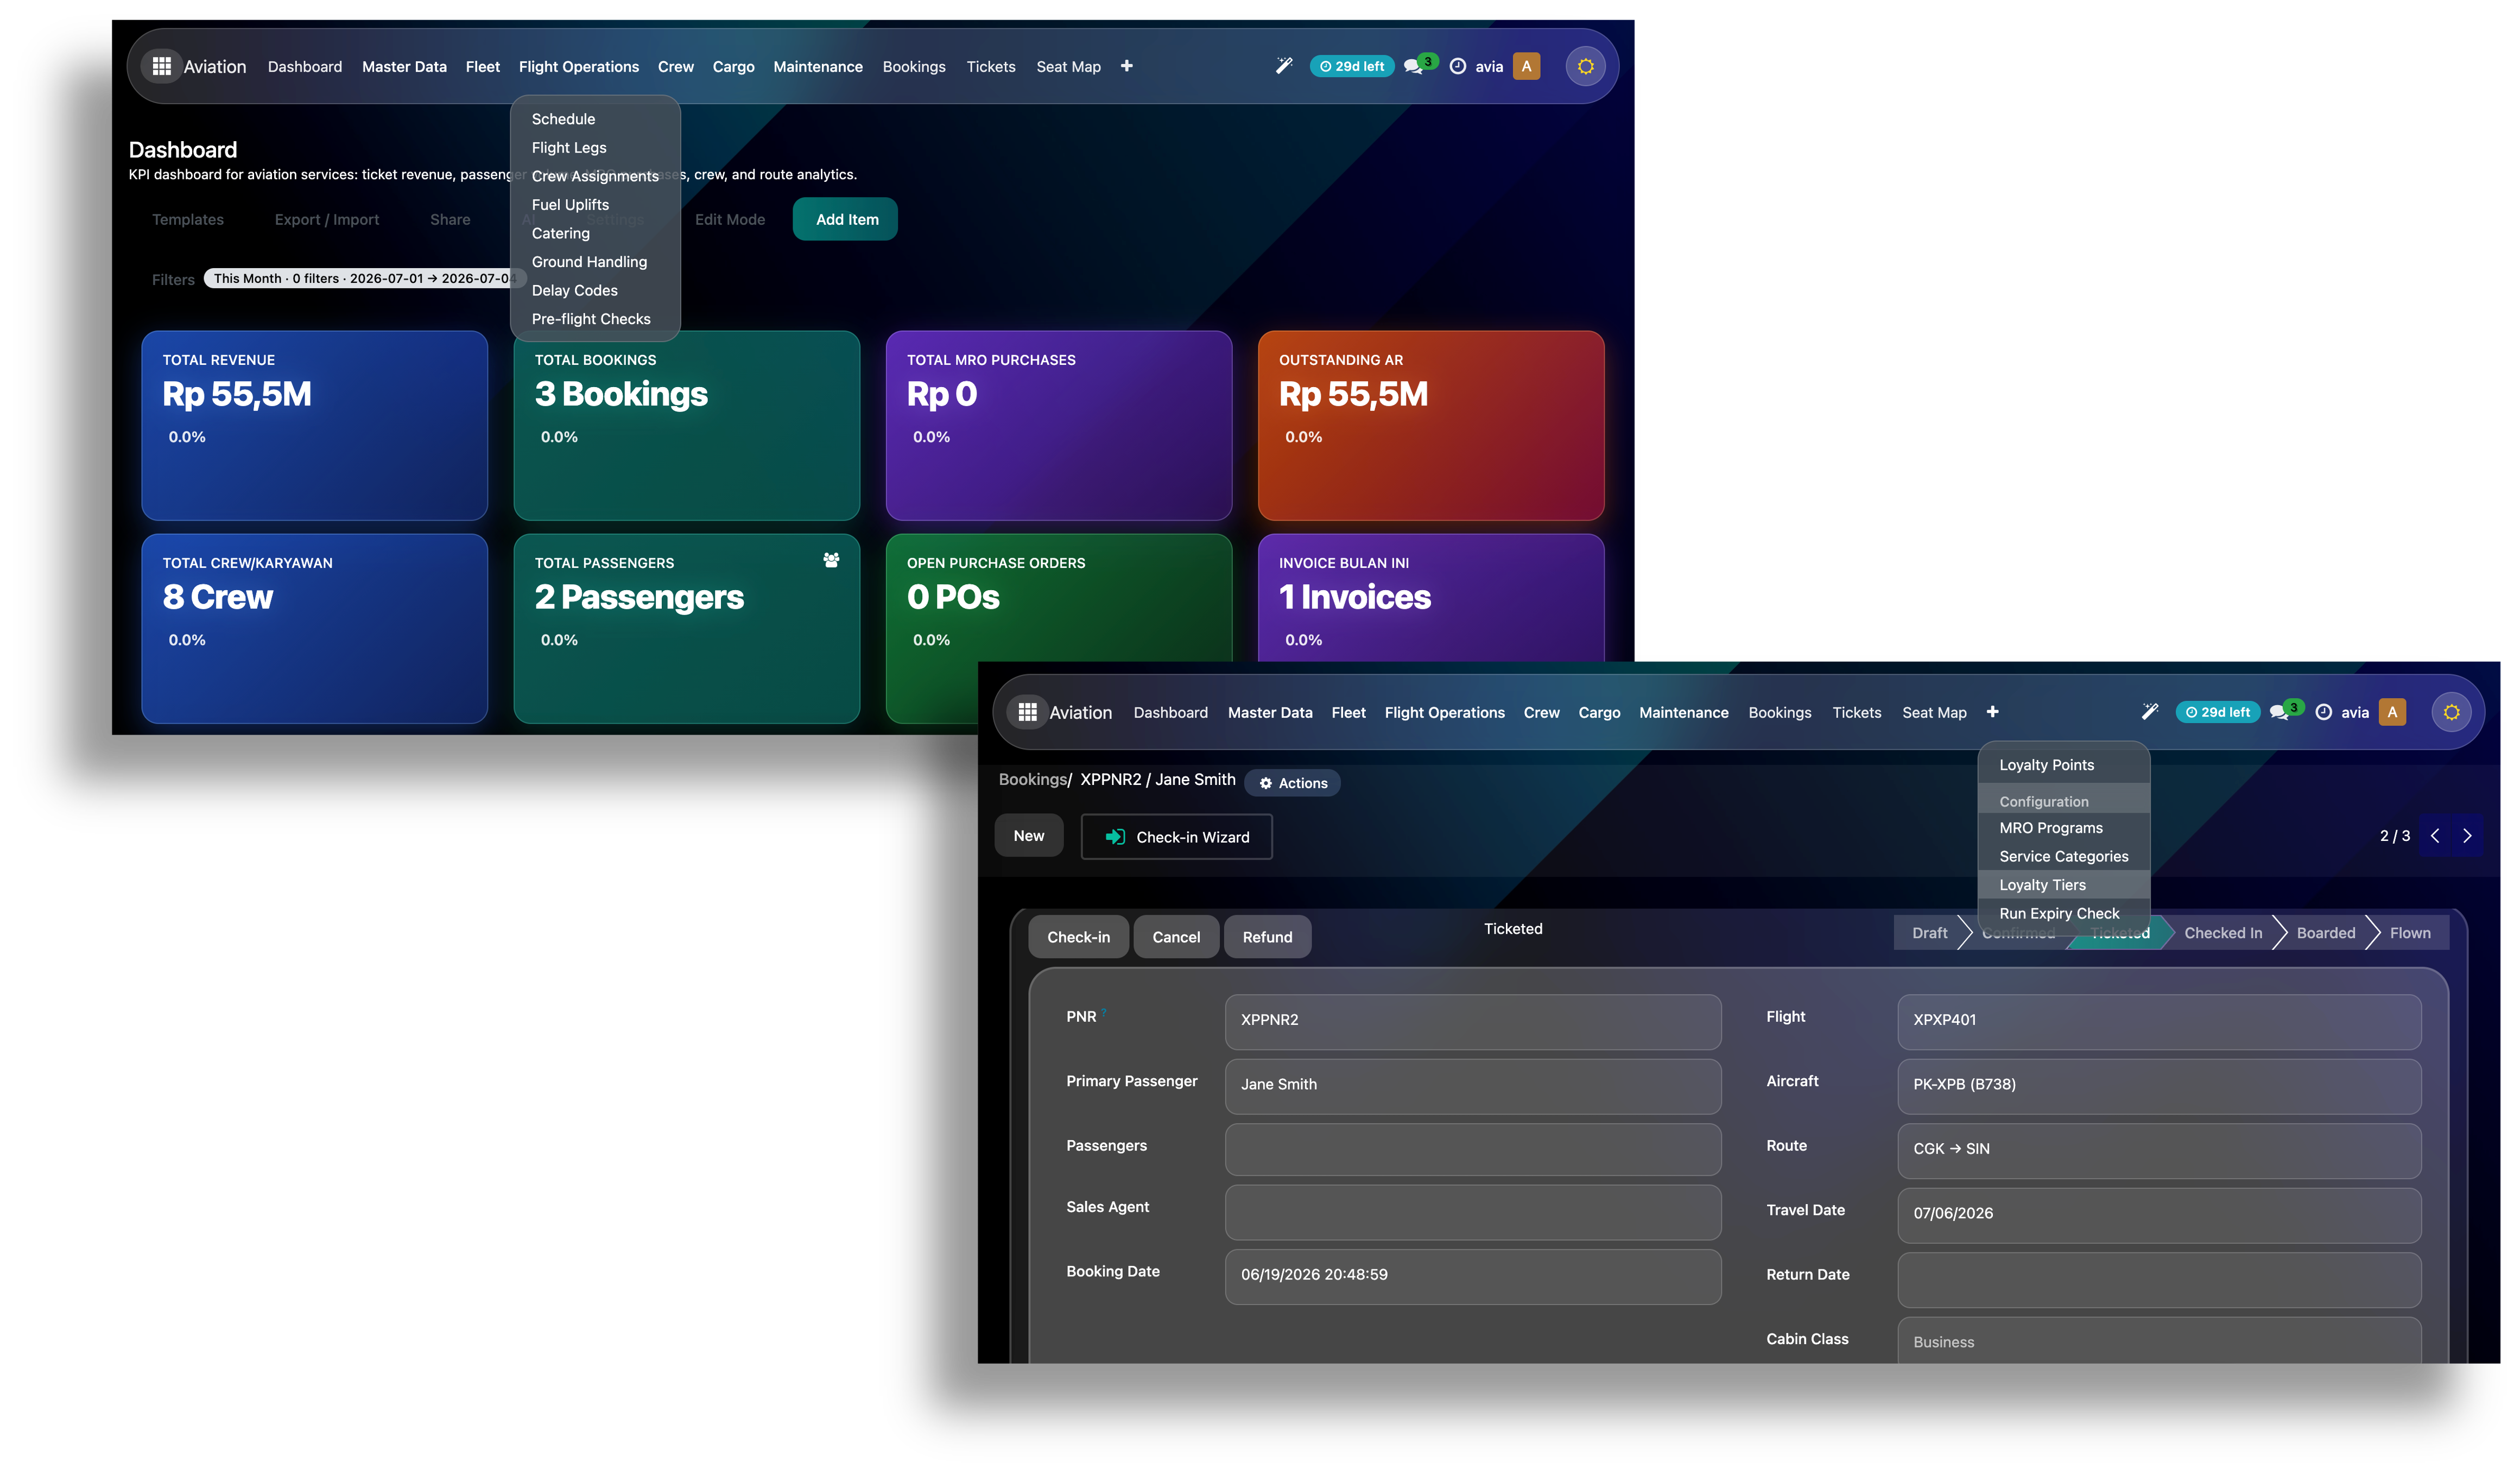Open chat messages icon in Dashboard window
This screenshot has width=2520, height=1475.
pyautogui.click(x=1414, y=67)
